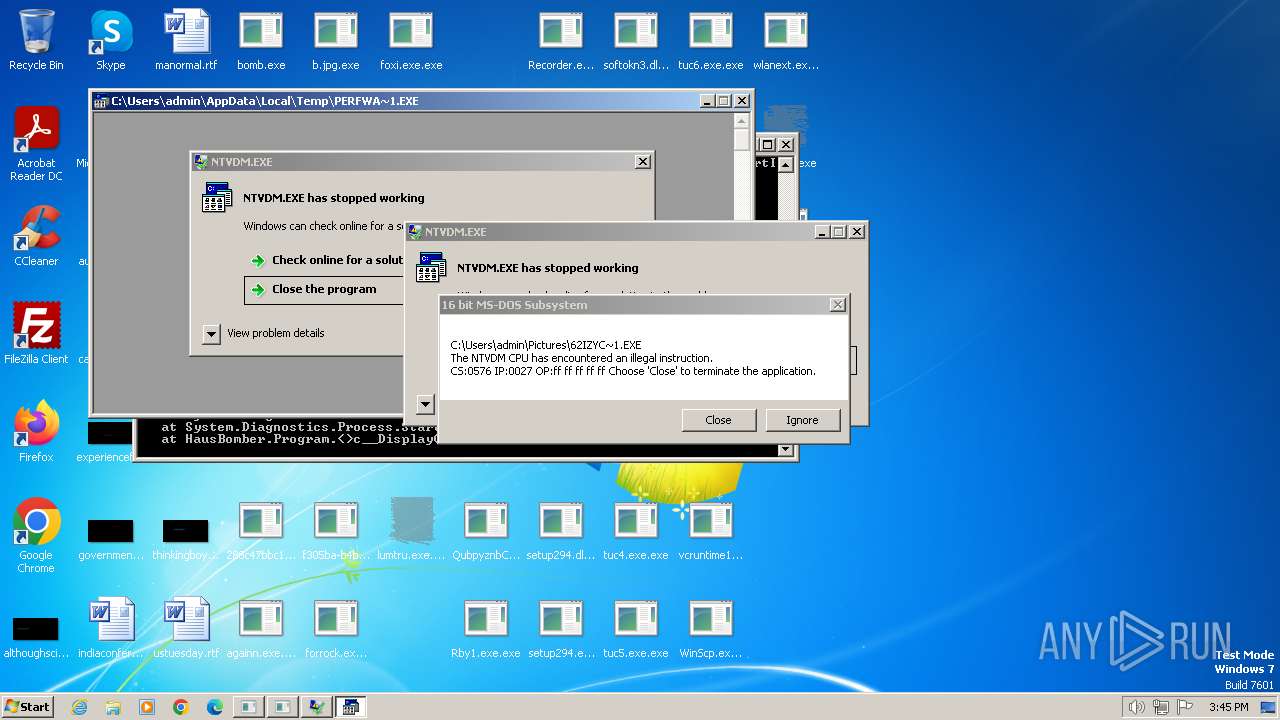Image resolution: width=1280 pixels, height=720 pixels.
Task: Select the wlanext.ex... desktop file
Action: 786,40
